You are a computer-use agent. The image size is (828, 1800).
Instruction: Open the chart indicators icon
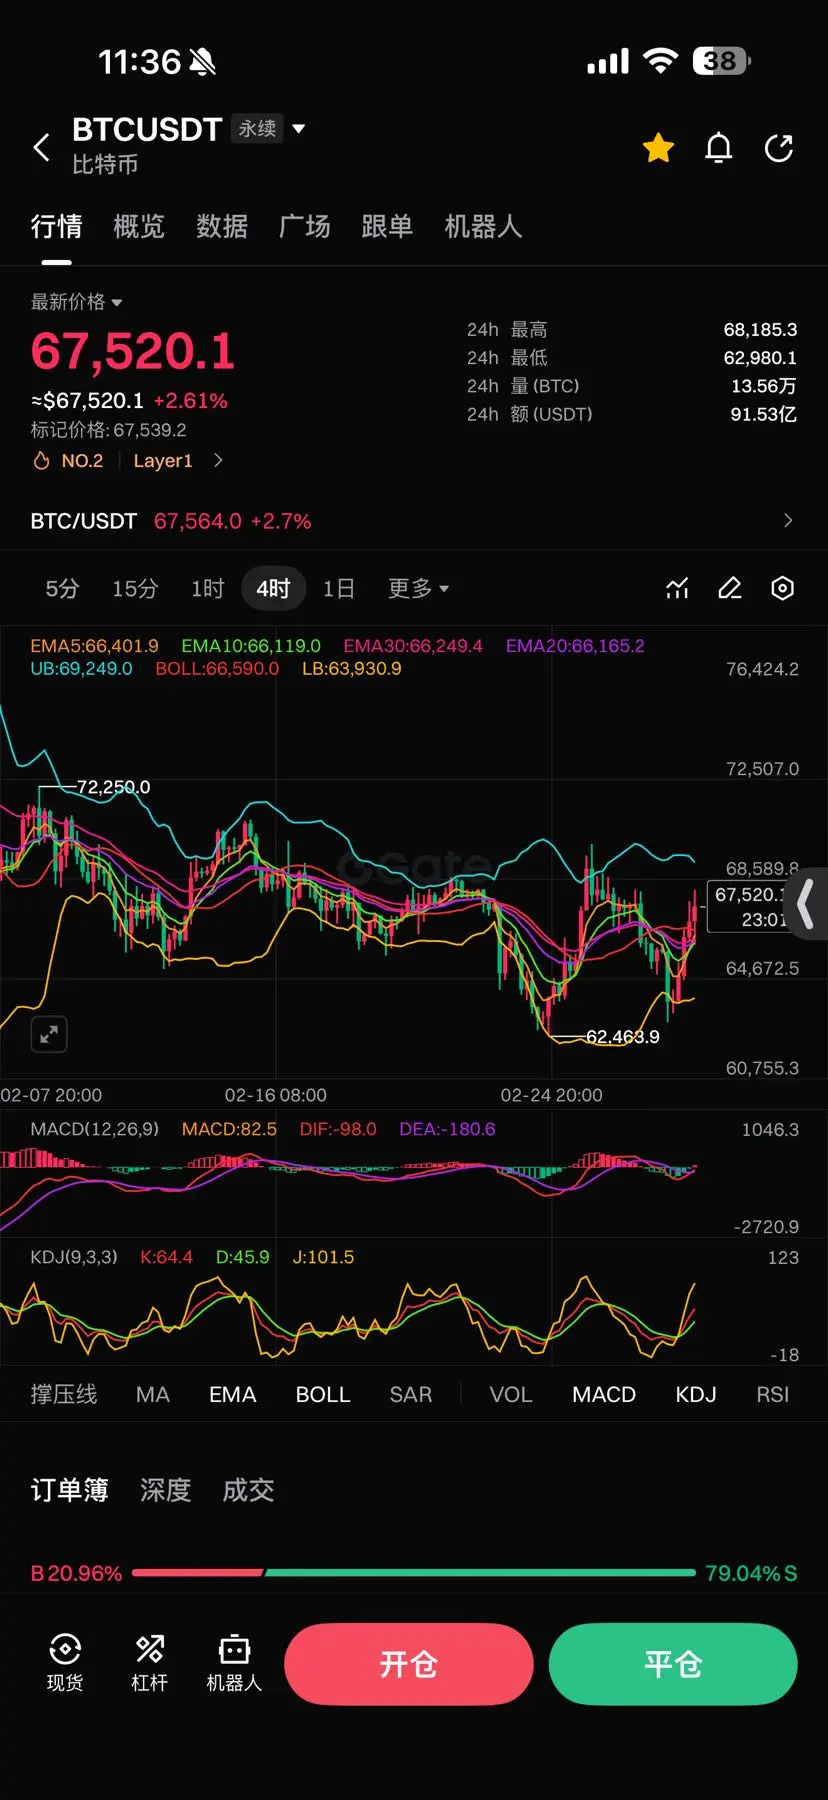pos(678,589)
